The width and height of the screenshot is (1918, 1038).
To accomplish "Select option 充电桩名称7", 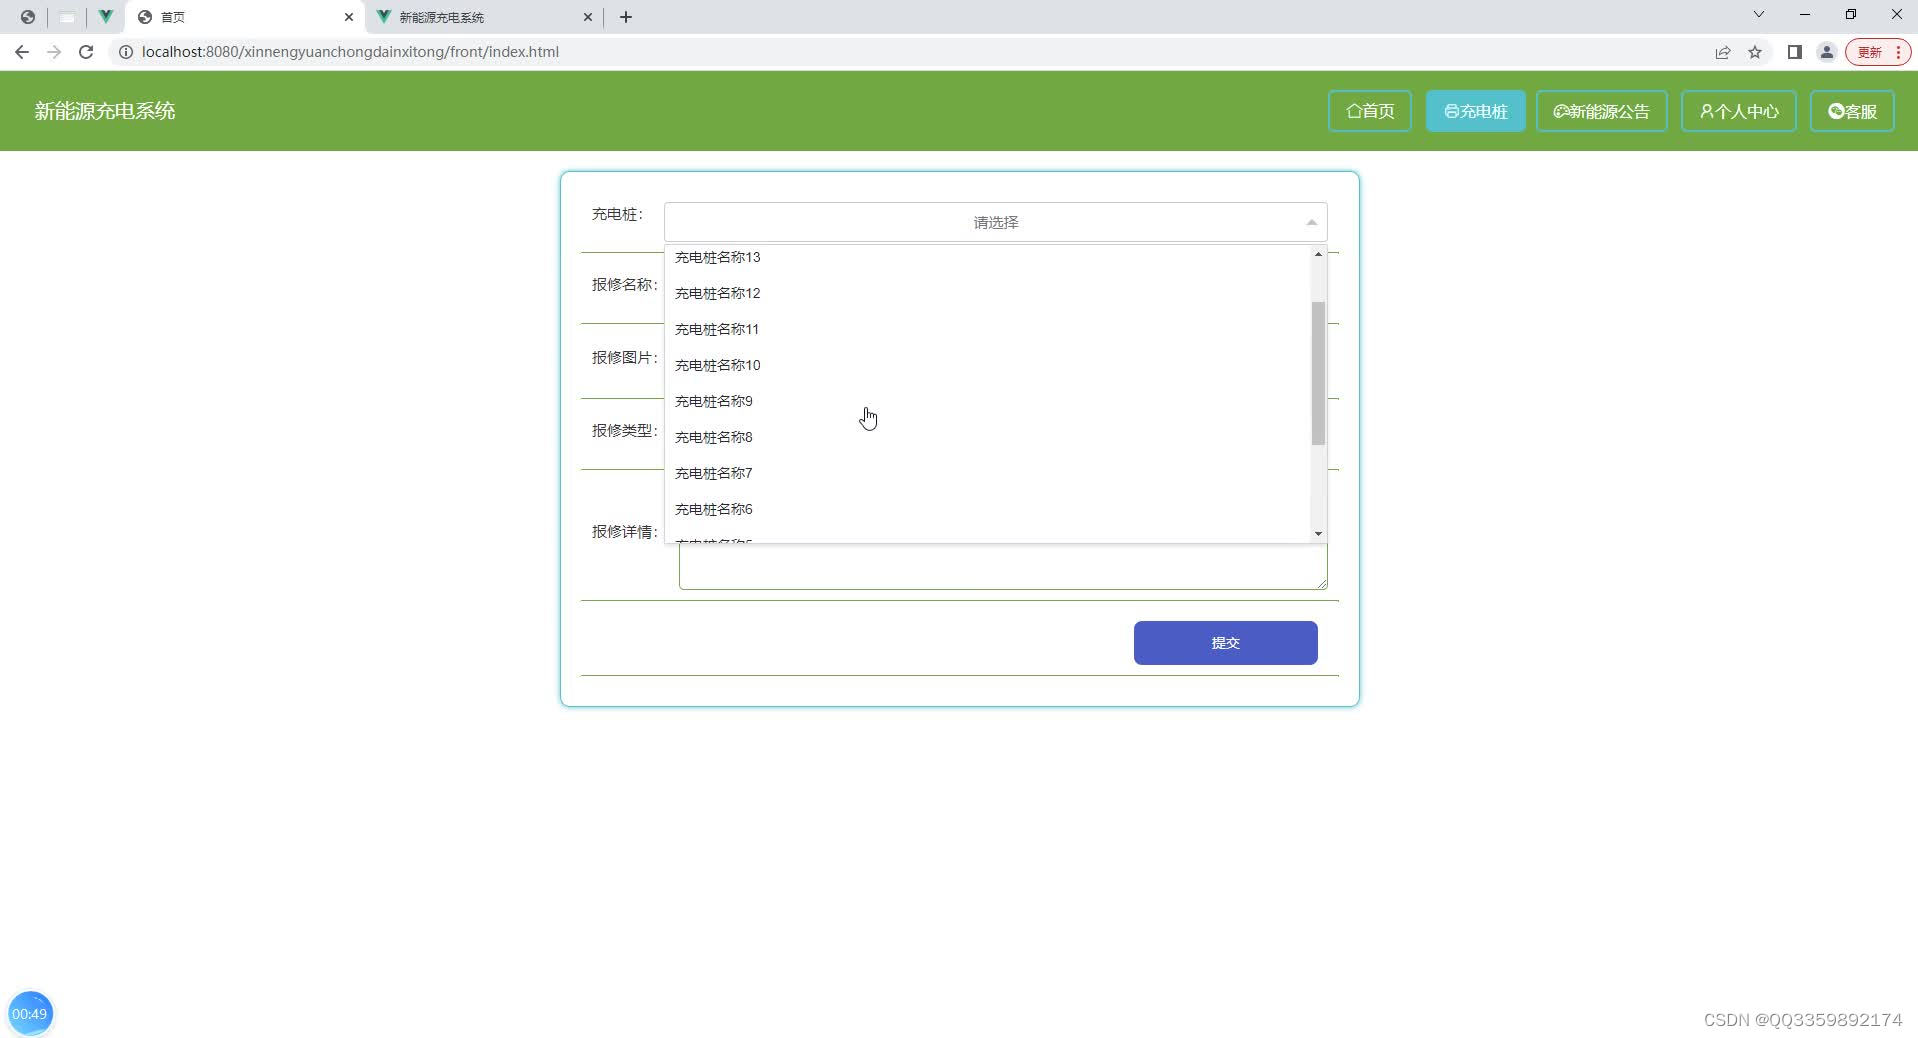I will click(x=988, y=473).
